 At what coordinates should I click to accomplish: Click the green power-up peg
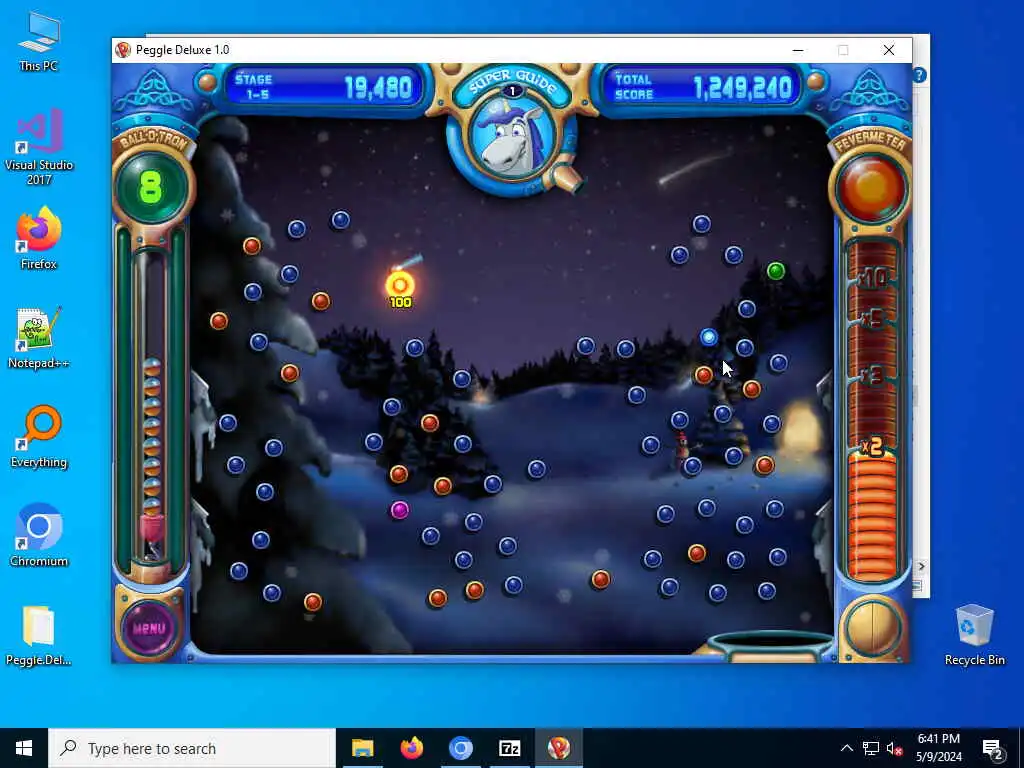point(775,270)
